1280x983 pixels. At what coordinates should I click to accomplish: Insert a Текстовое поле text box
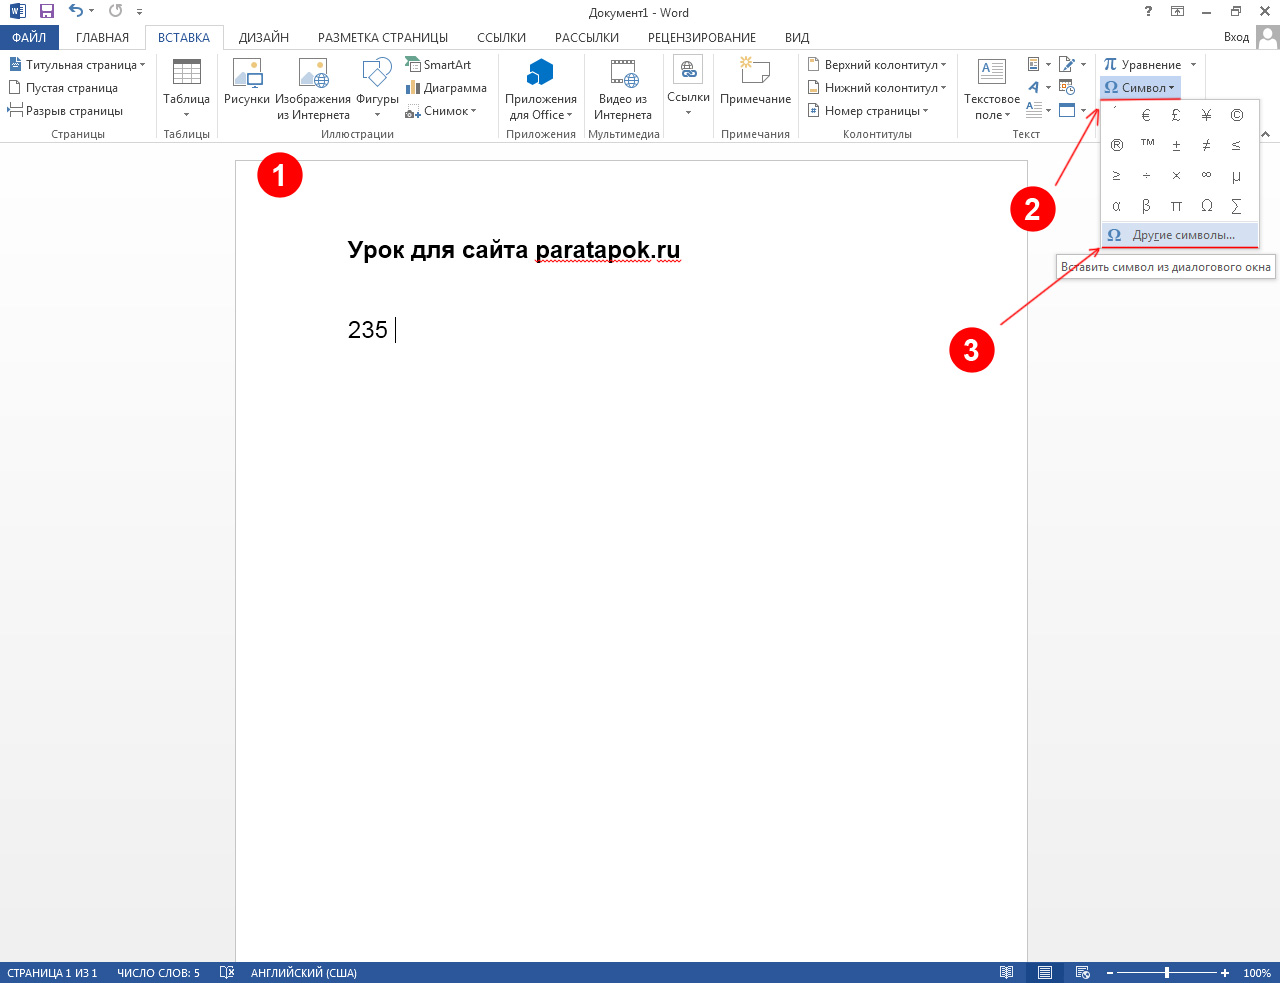(x=992, y=88)
